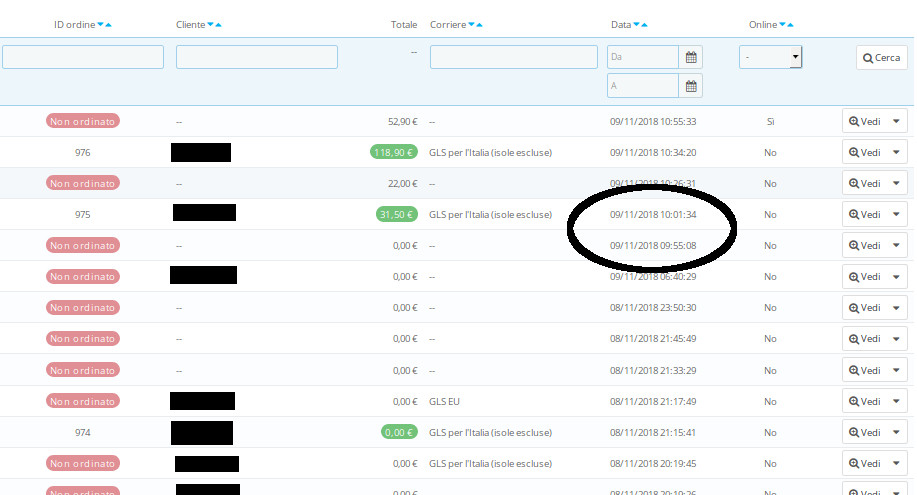This screenshot has height=495, width=917.
Task: Click the 52,90 € total cell
Action: 402,122
